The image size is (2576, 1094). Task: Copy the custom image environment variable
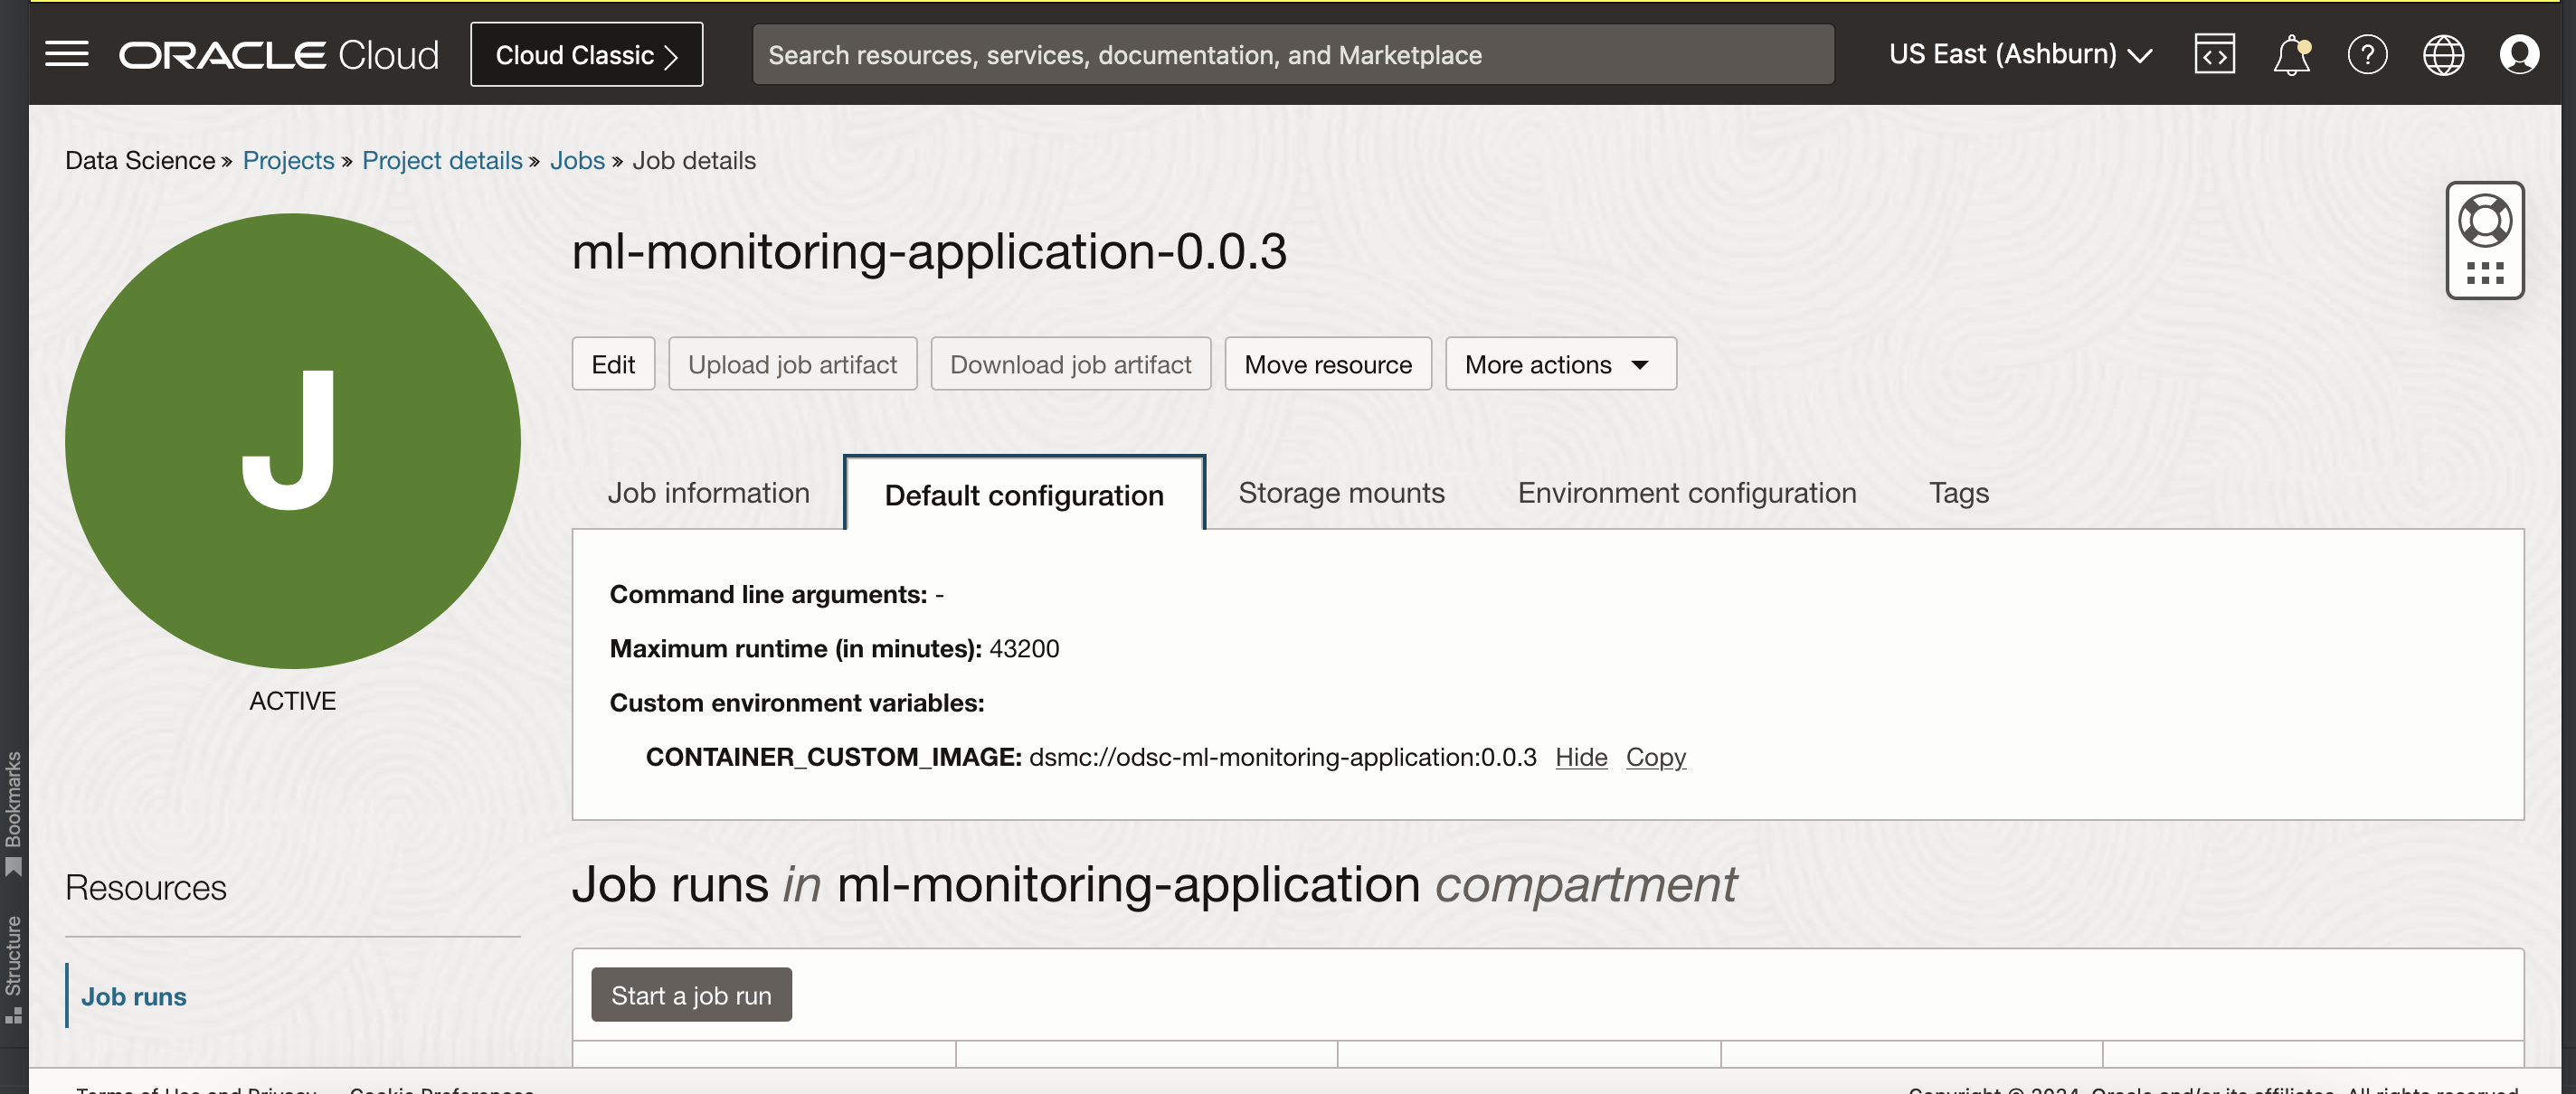(1655, 757)
